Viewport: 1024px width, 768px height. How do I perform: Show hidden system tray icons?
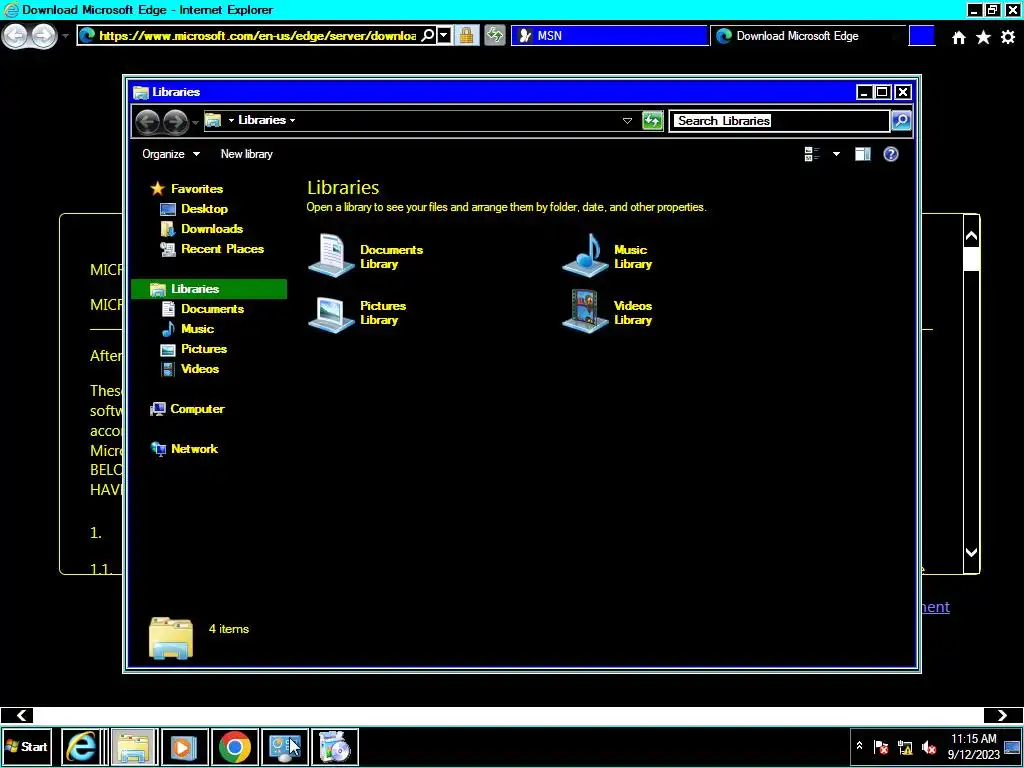(x=859, y=746)
